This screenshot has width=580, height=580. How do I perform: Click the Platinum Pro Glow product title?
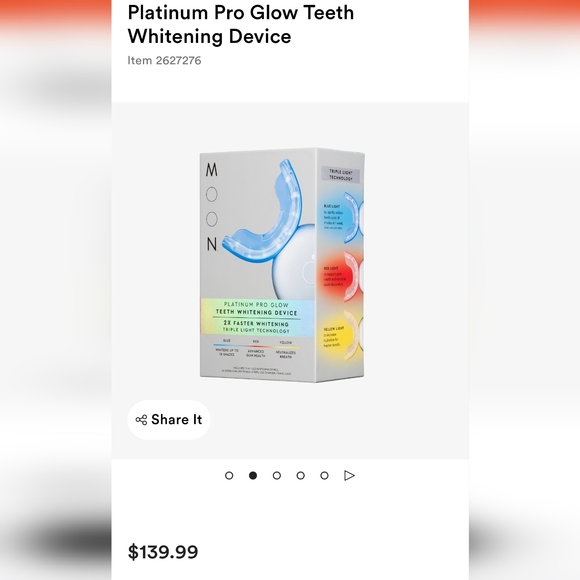tap(240, 24)
